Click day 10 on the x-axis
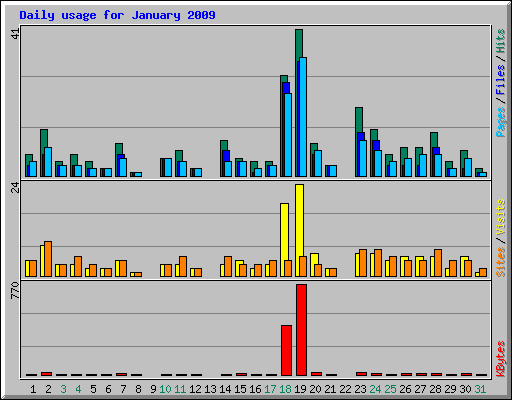 [165, 389]
